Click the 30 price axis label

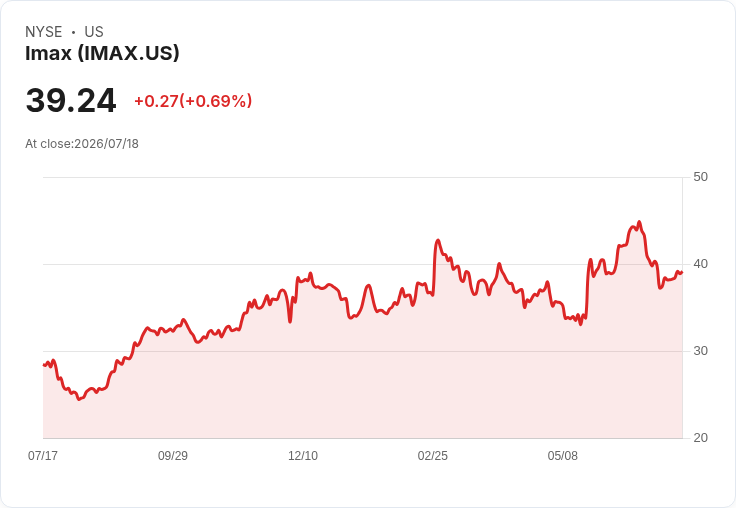pos(700,351)
